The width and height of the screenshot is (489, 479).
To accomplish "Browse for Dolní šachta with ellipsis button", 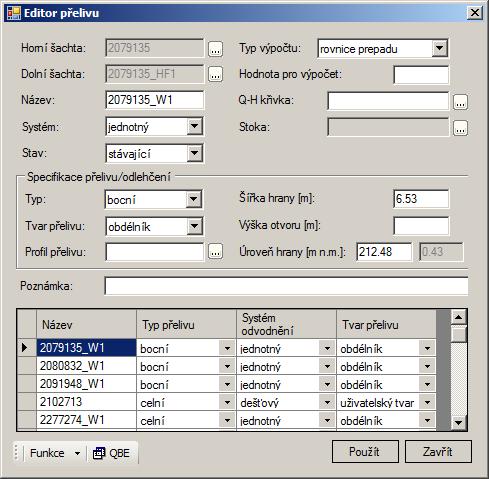I will pos(215,75).
